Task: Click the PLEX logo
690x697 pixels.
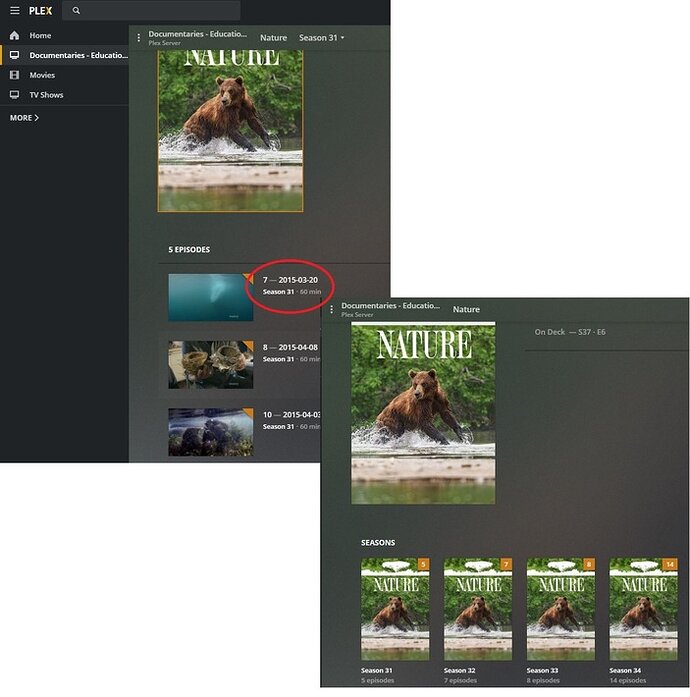Action: tap(40, 11)
